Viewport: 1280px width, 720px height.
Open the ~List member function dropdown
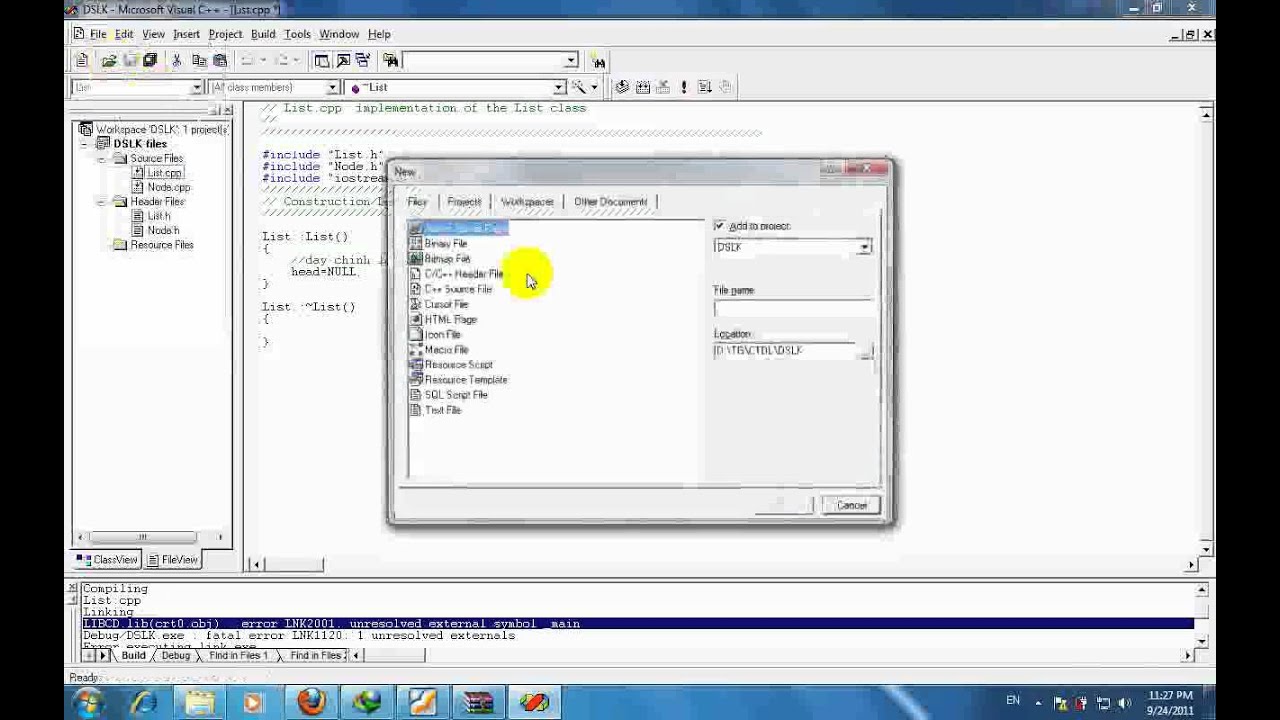pyautogui.click(x=560, y=87)
